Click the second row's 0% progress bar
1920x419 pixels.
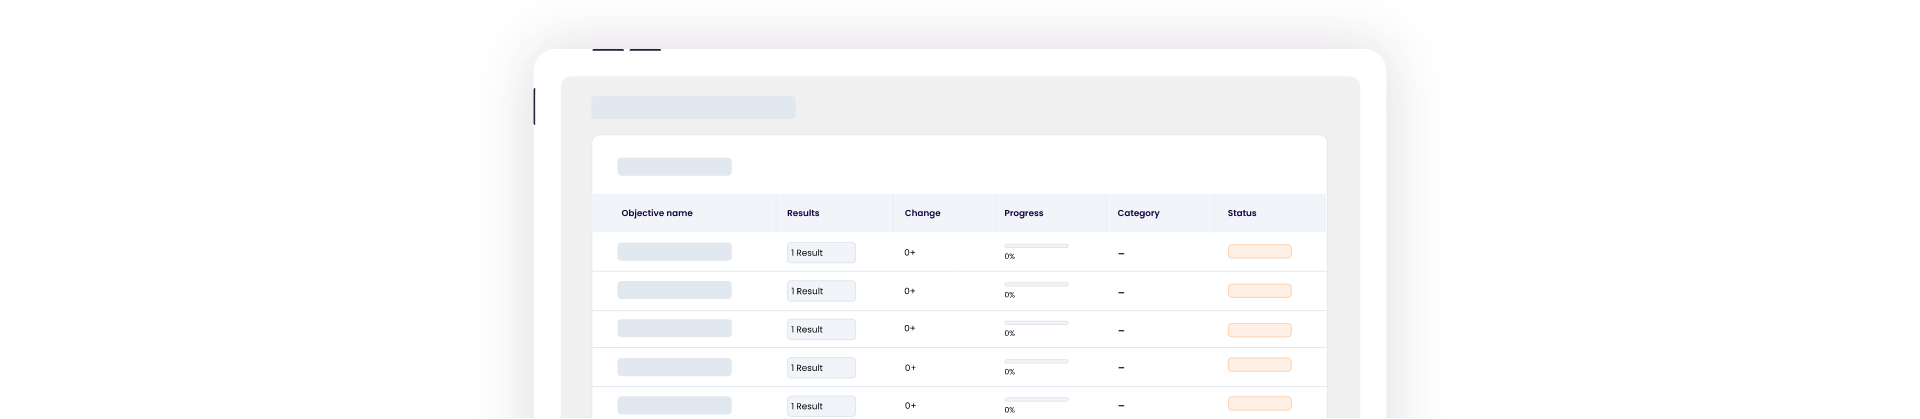pos(1036,284)
